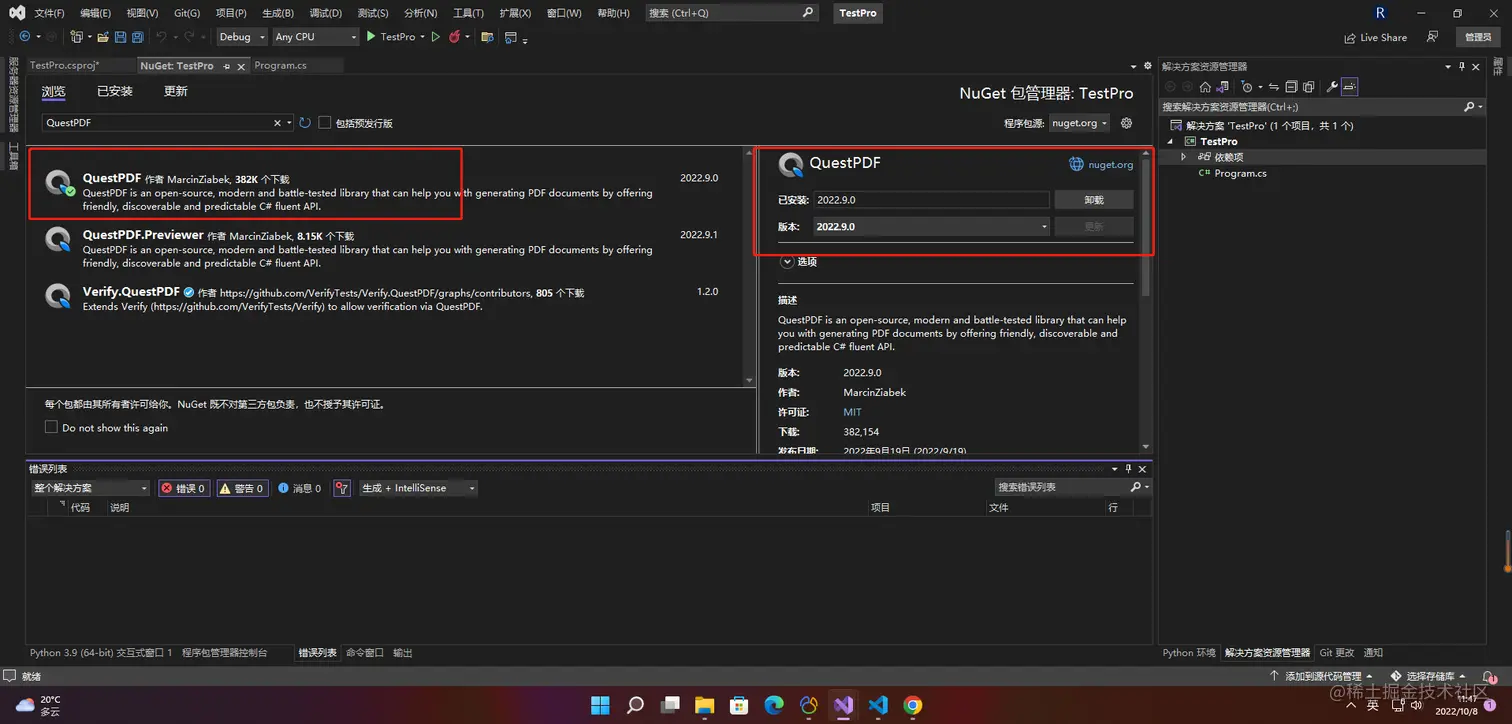
Task: Open Chrome from Windows taskbar
Action: (912, 705)
